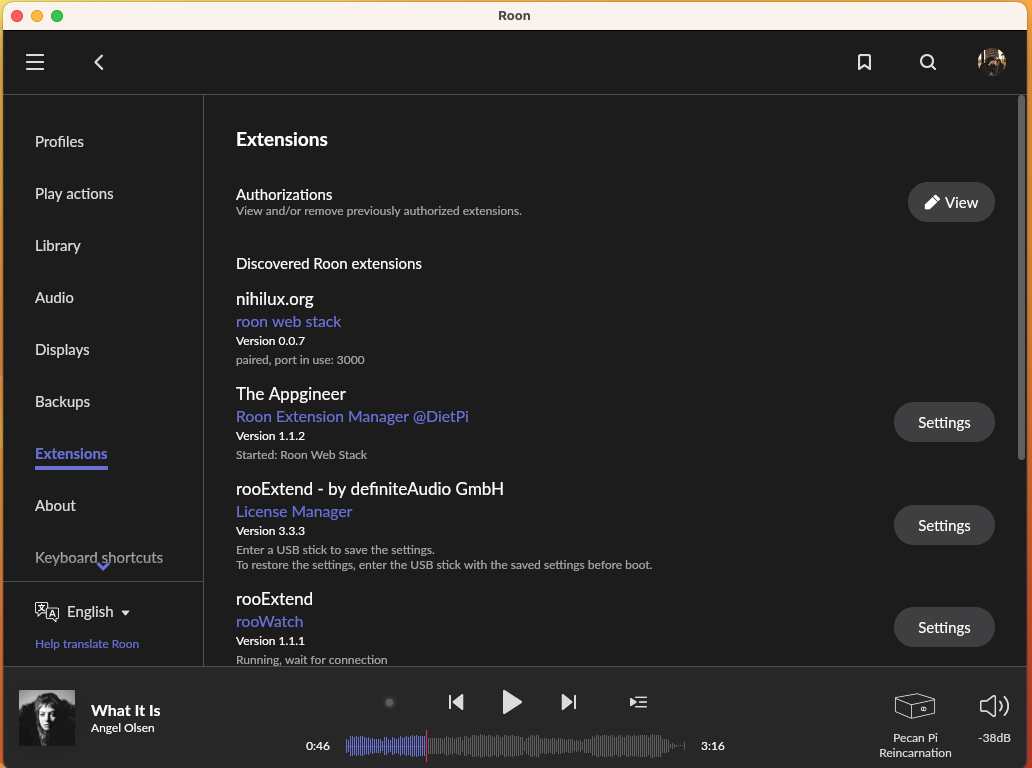Open Settings for rooWatch
1032x768 pixels.
click(944, 627)
